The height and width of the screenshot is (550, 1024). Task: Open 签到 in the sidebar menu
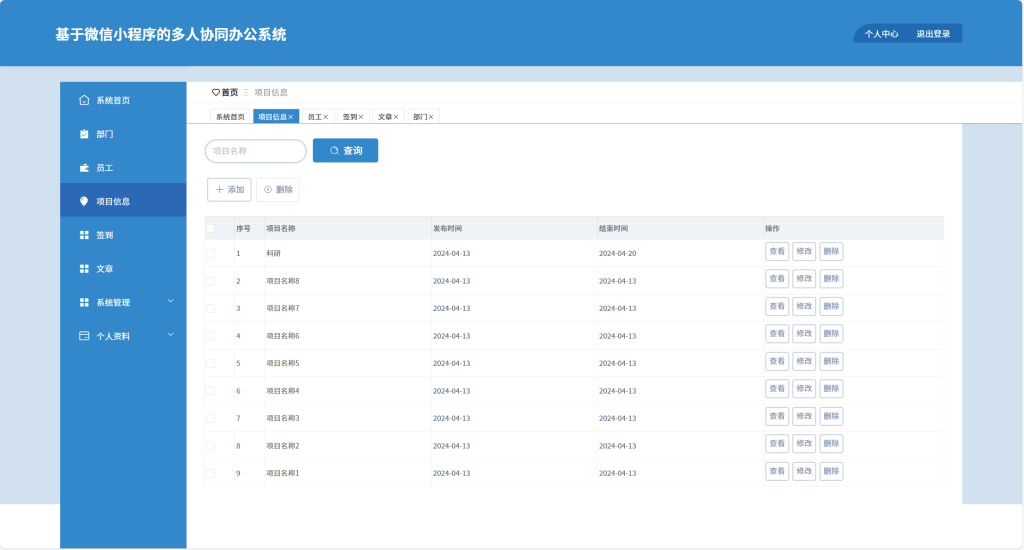click(x=123, y=235)
